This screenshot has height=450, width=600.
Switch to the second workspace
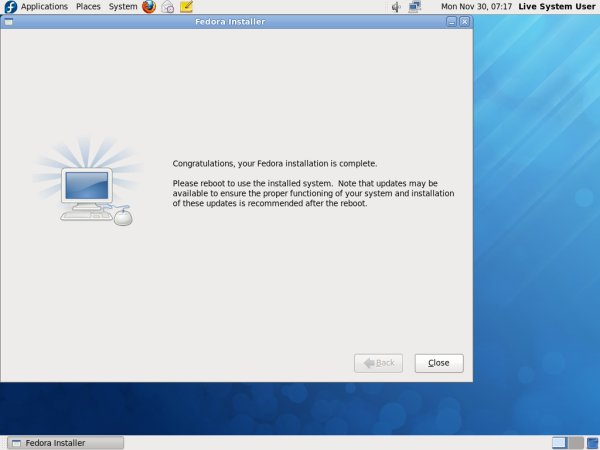[576, 443]
